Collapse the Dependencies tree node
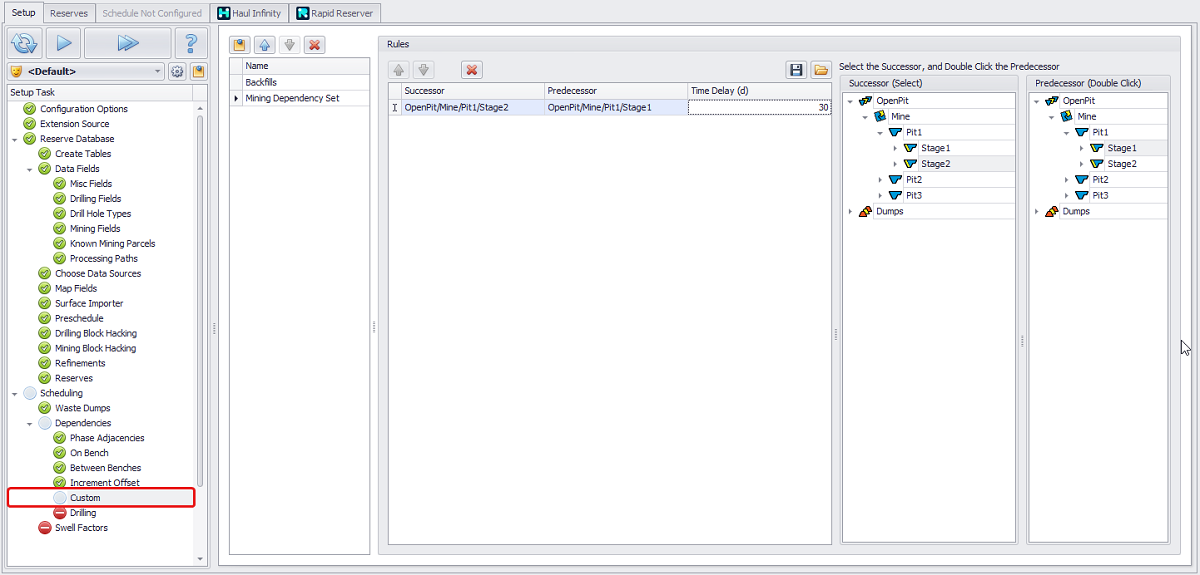The height and width of the screenshot is (575, 1200). [30, 423]
